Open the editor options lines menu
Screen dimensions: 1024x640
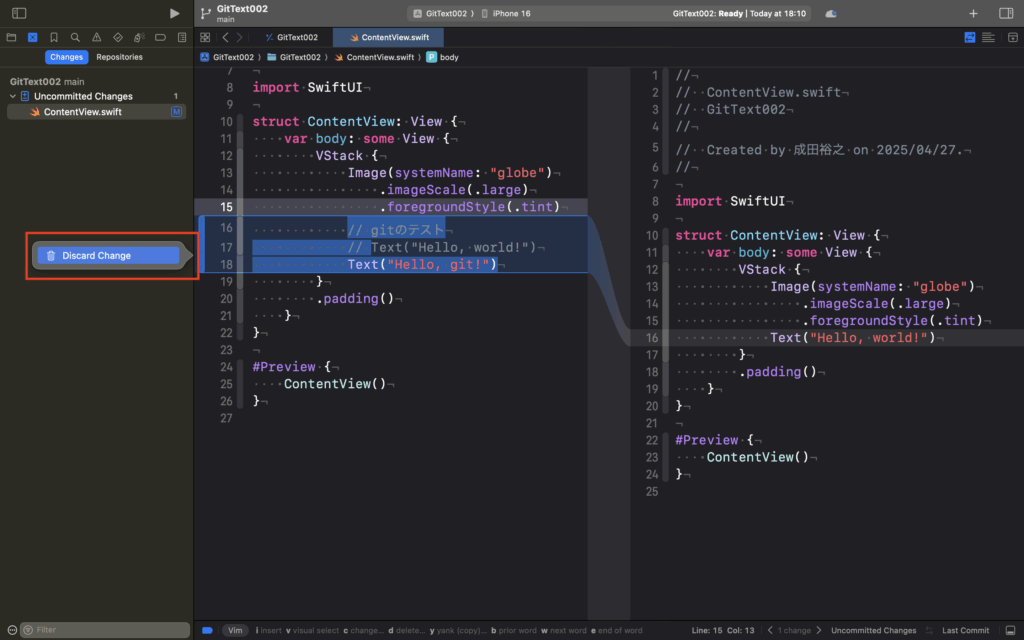988,37
